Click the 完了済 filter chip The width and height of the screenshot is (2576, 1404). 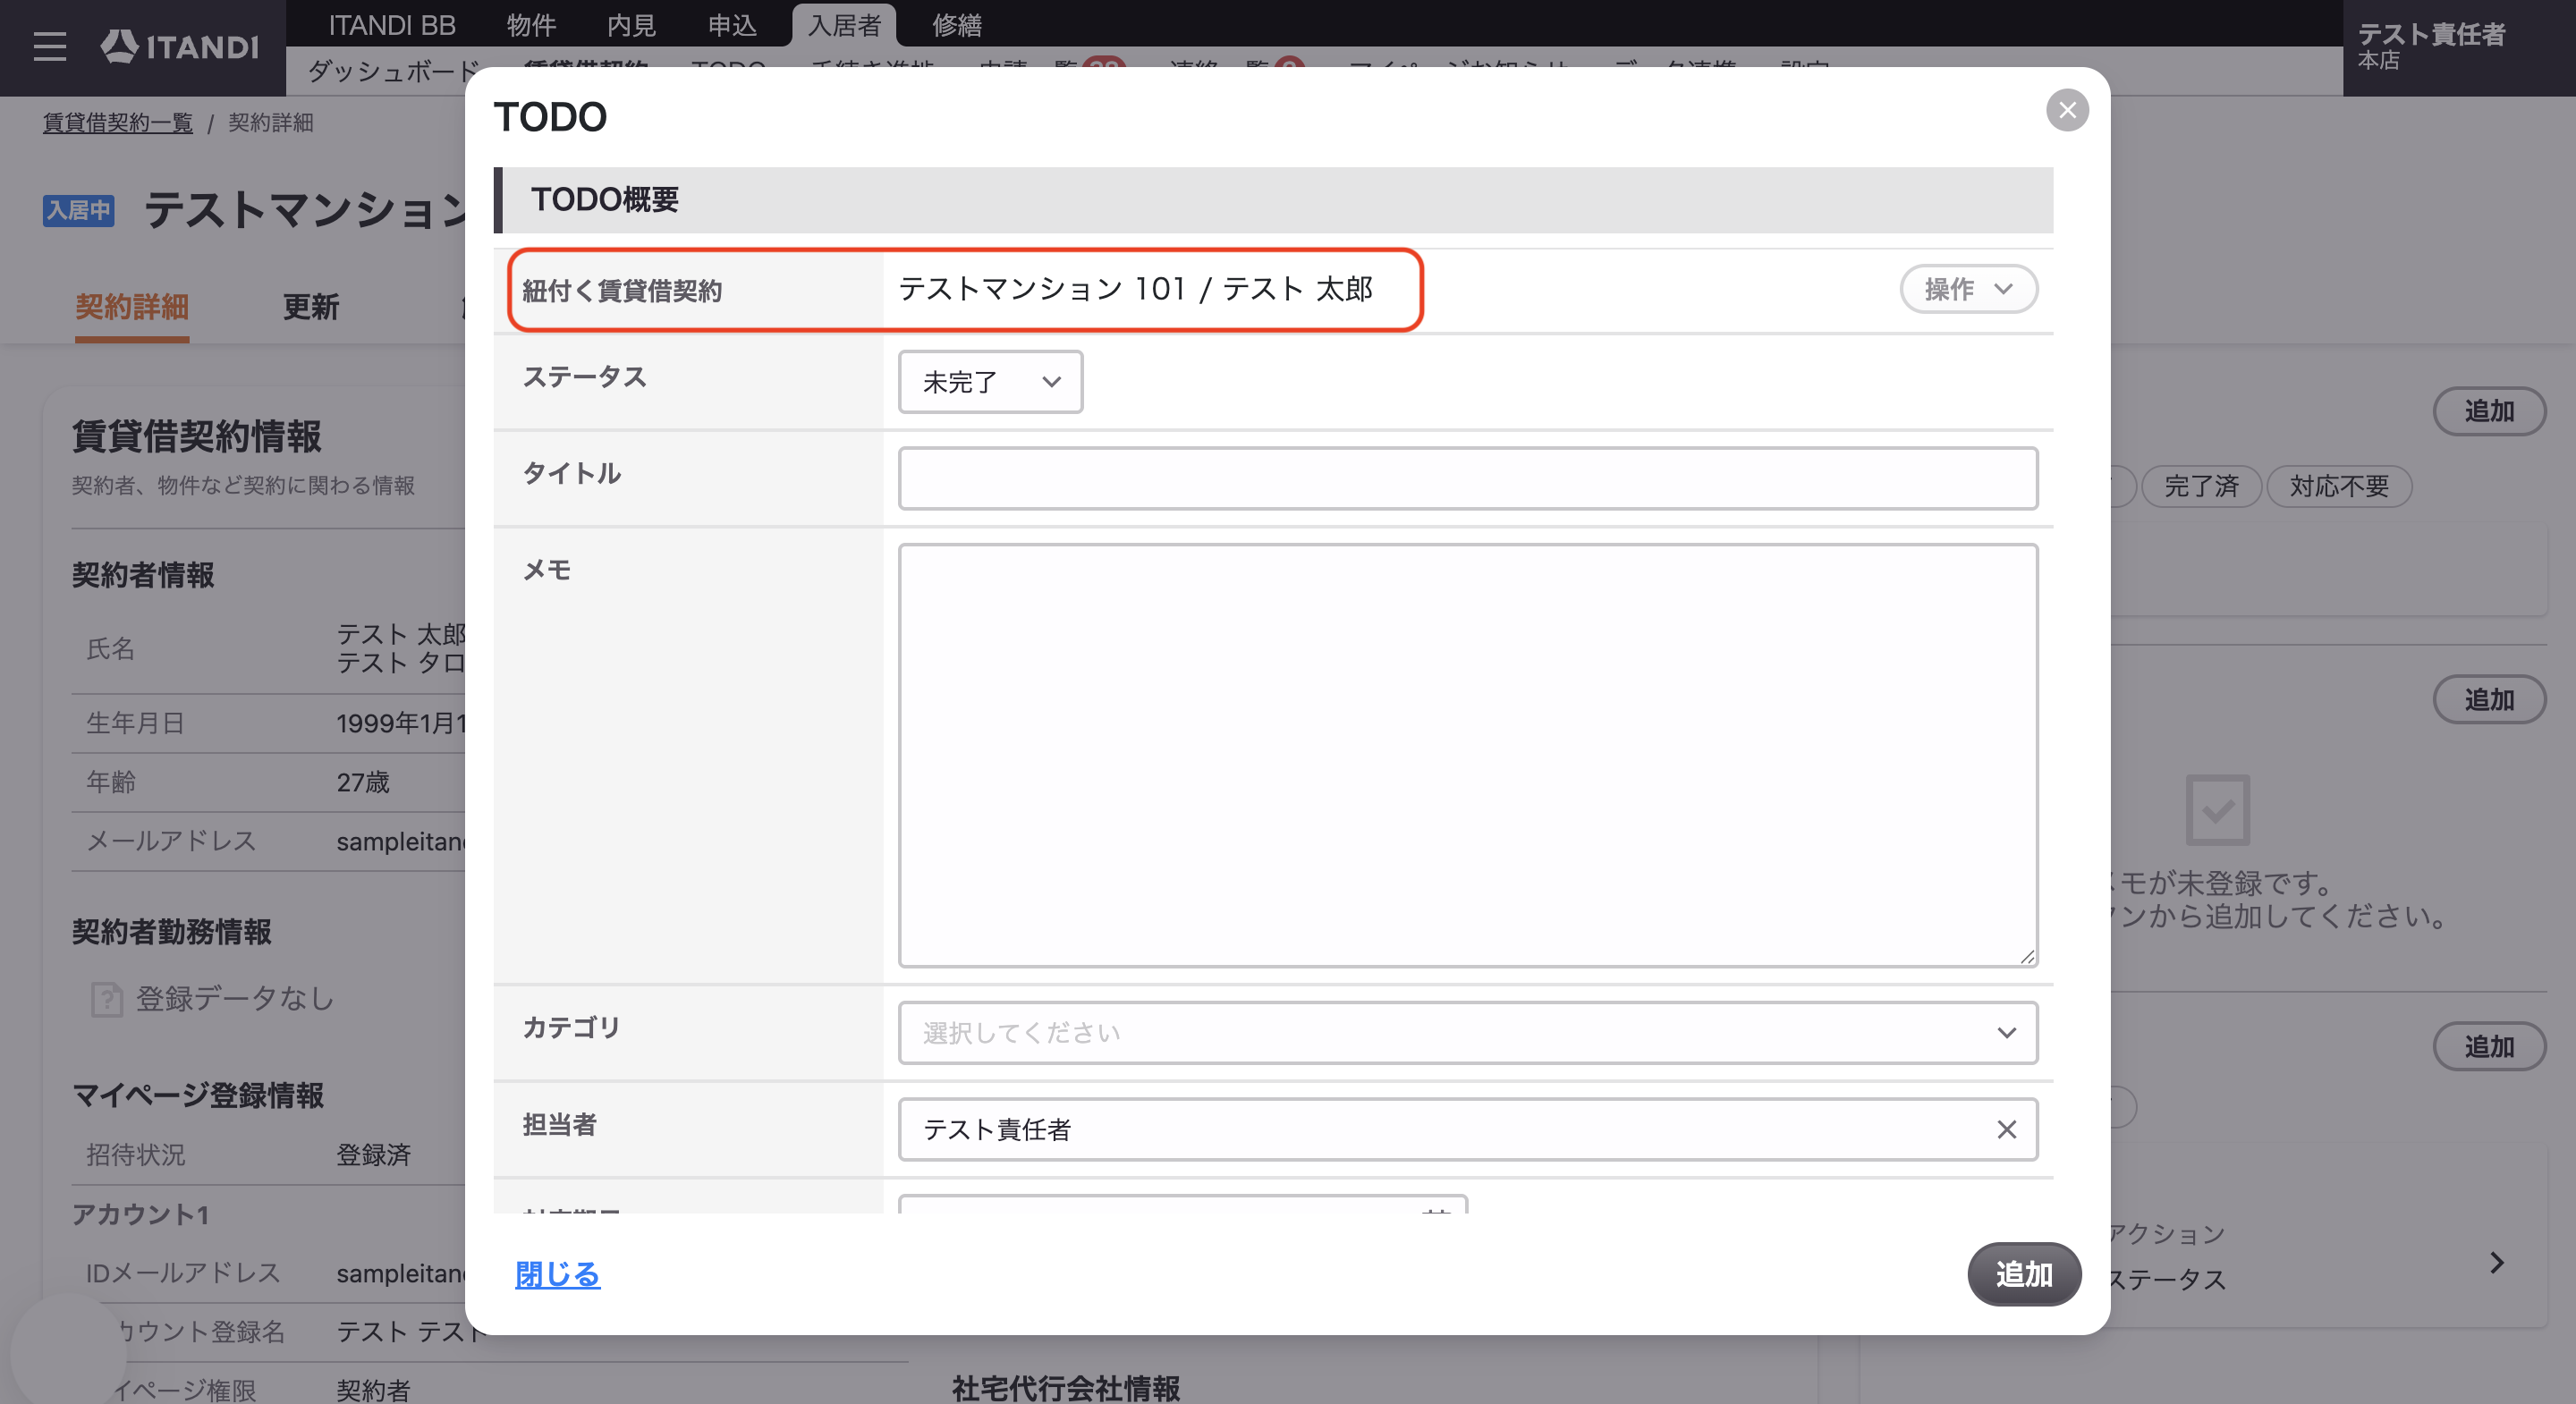pos(2200,486)
